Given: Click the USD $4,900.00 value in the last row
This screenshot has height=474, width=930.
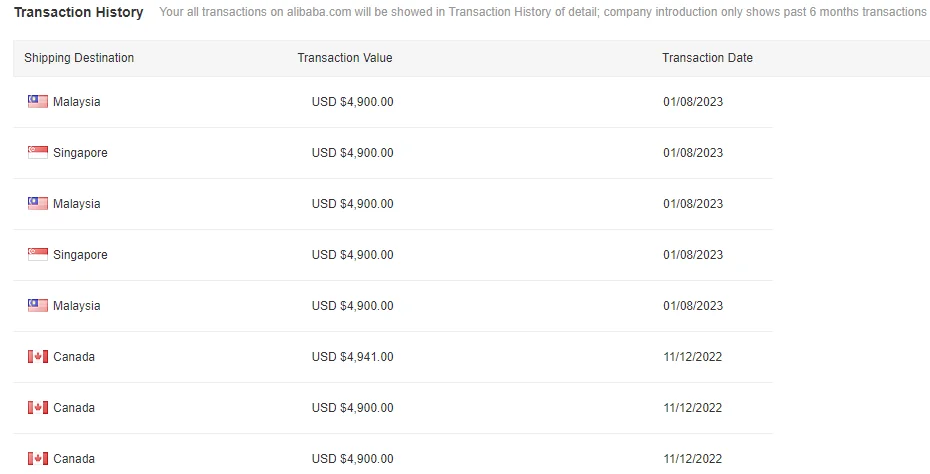Looking at the screenshot, I should tap(353, 459).
